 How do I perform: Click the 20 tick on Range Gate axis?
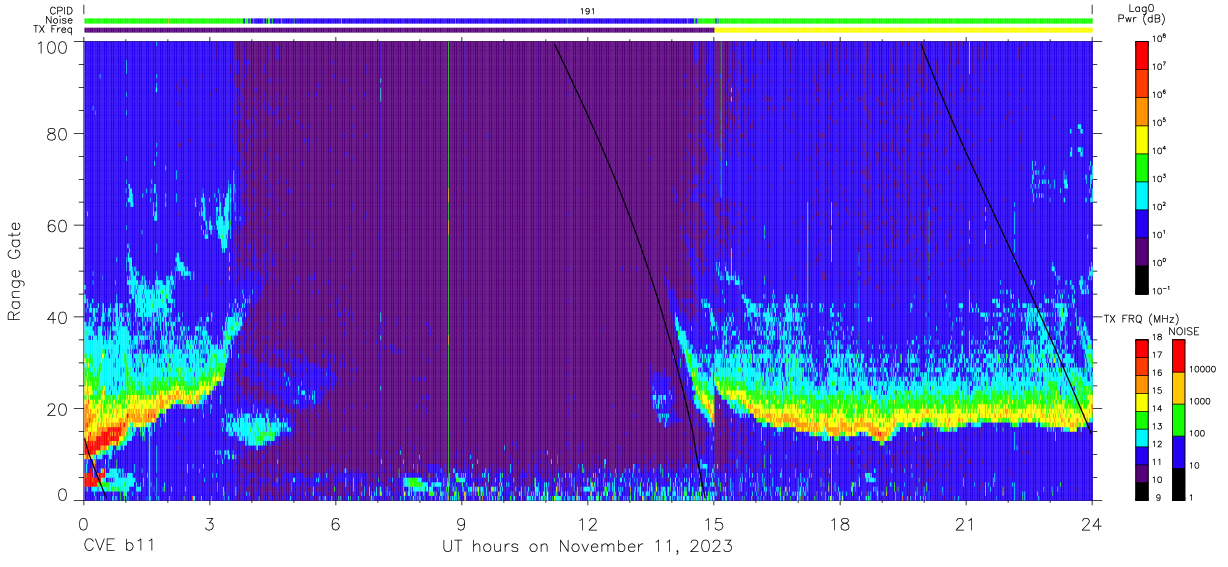[55, 409]
